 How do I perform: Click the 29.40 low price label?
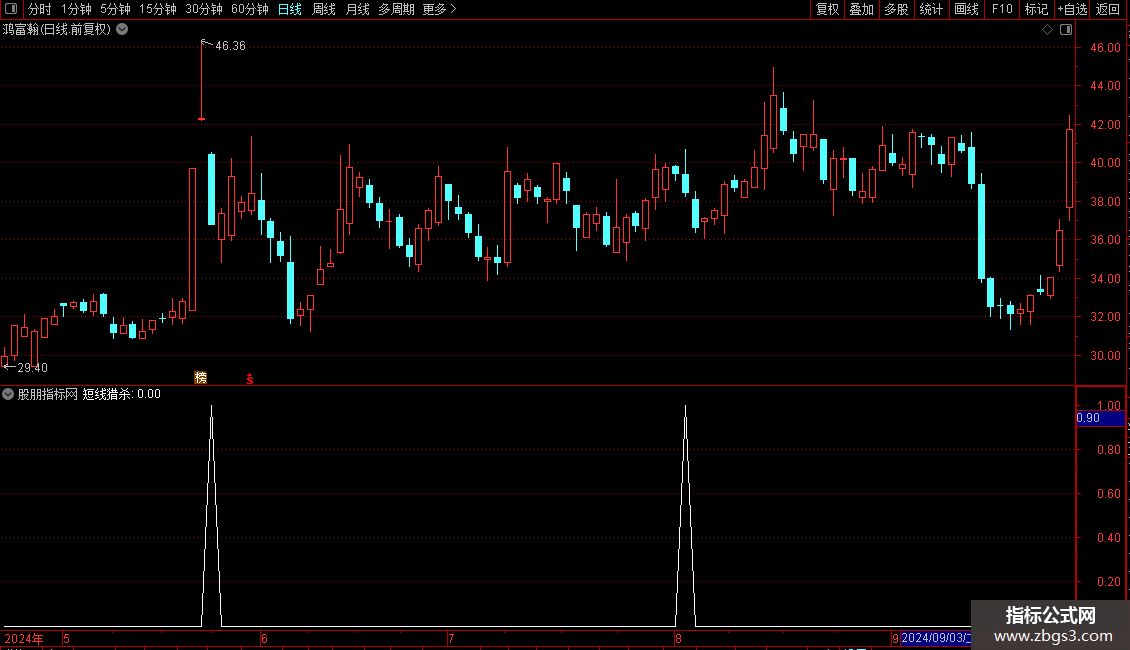[x=32, y=368]
